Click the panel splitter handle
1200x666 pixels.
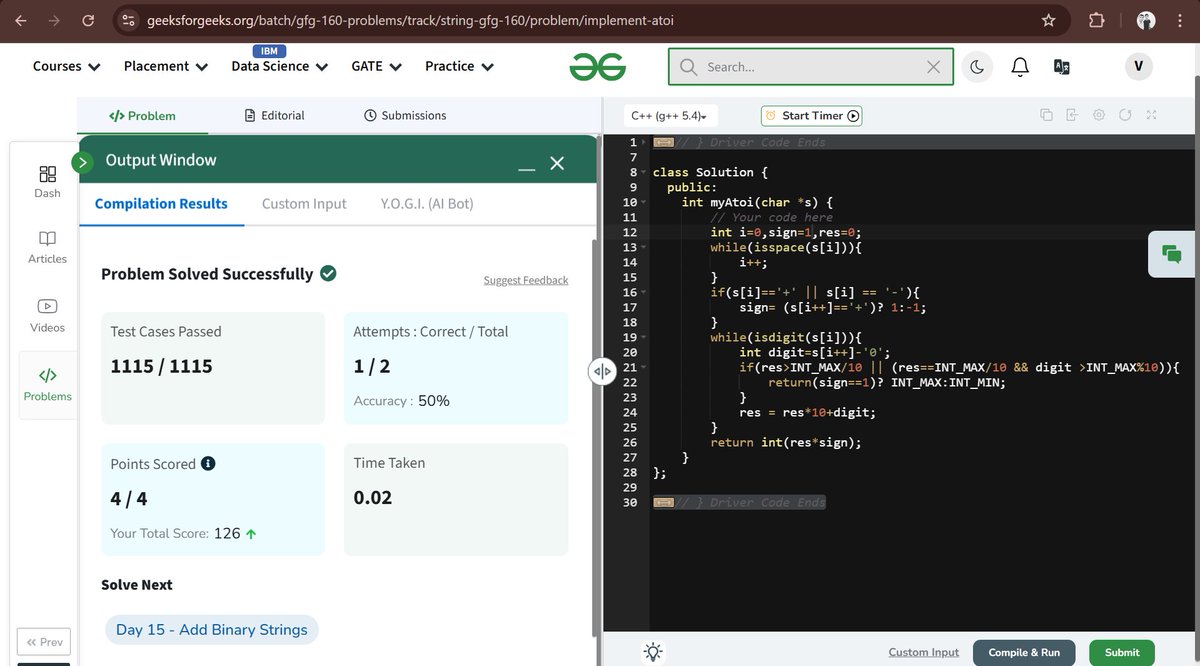[602, 371]
